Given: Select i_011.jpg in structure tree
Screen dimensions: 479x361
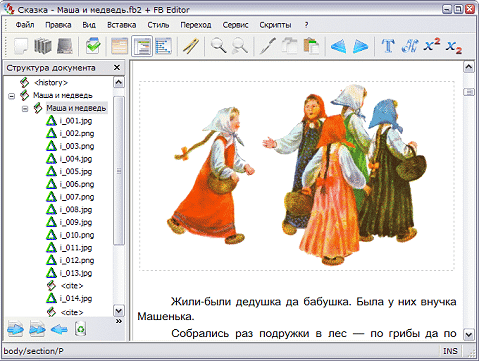Looking at the screenshot, I should pyautogui.click(x=76, y=247).
